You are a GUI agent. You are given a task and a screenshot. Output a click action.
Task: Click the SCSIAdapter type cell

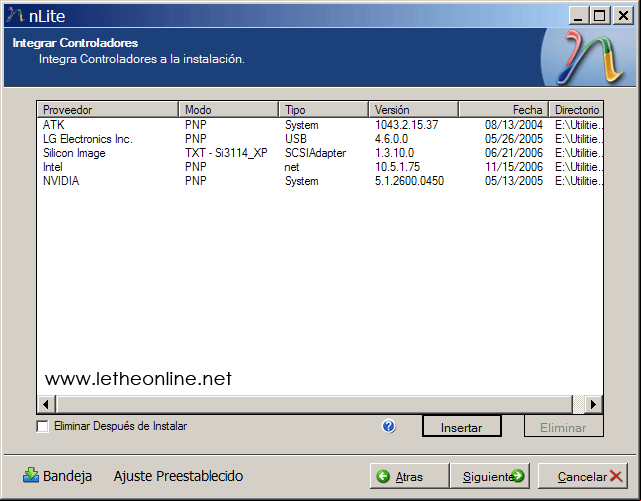click(315, 153)
